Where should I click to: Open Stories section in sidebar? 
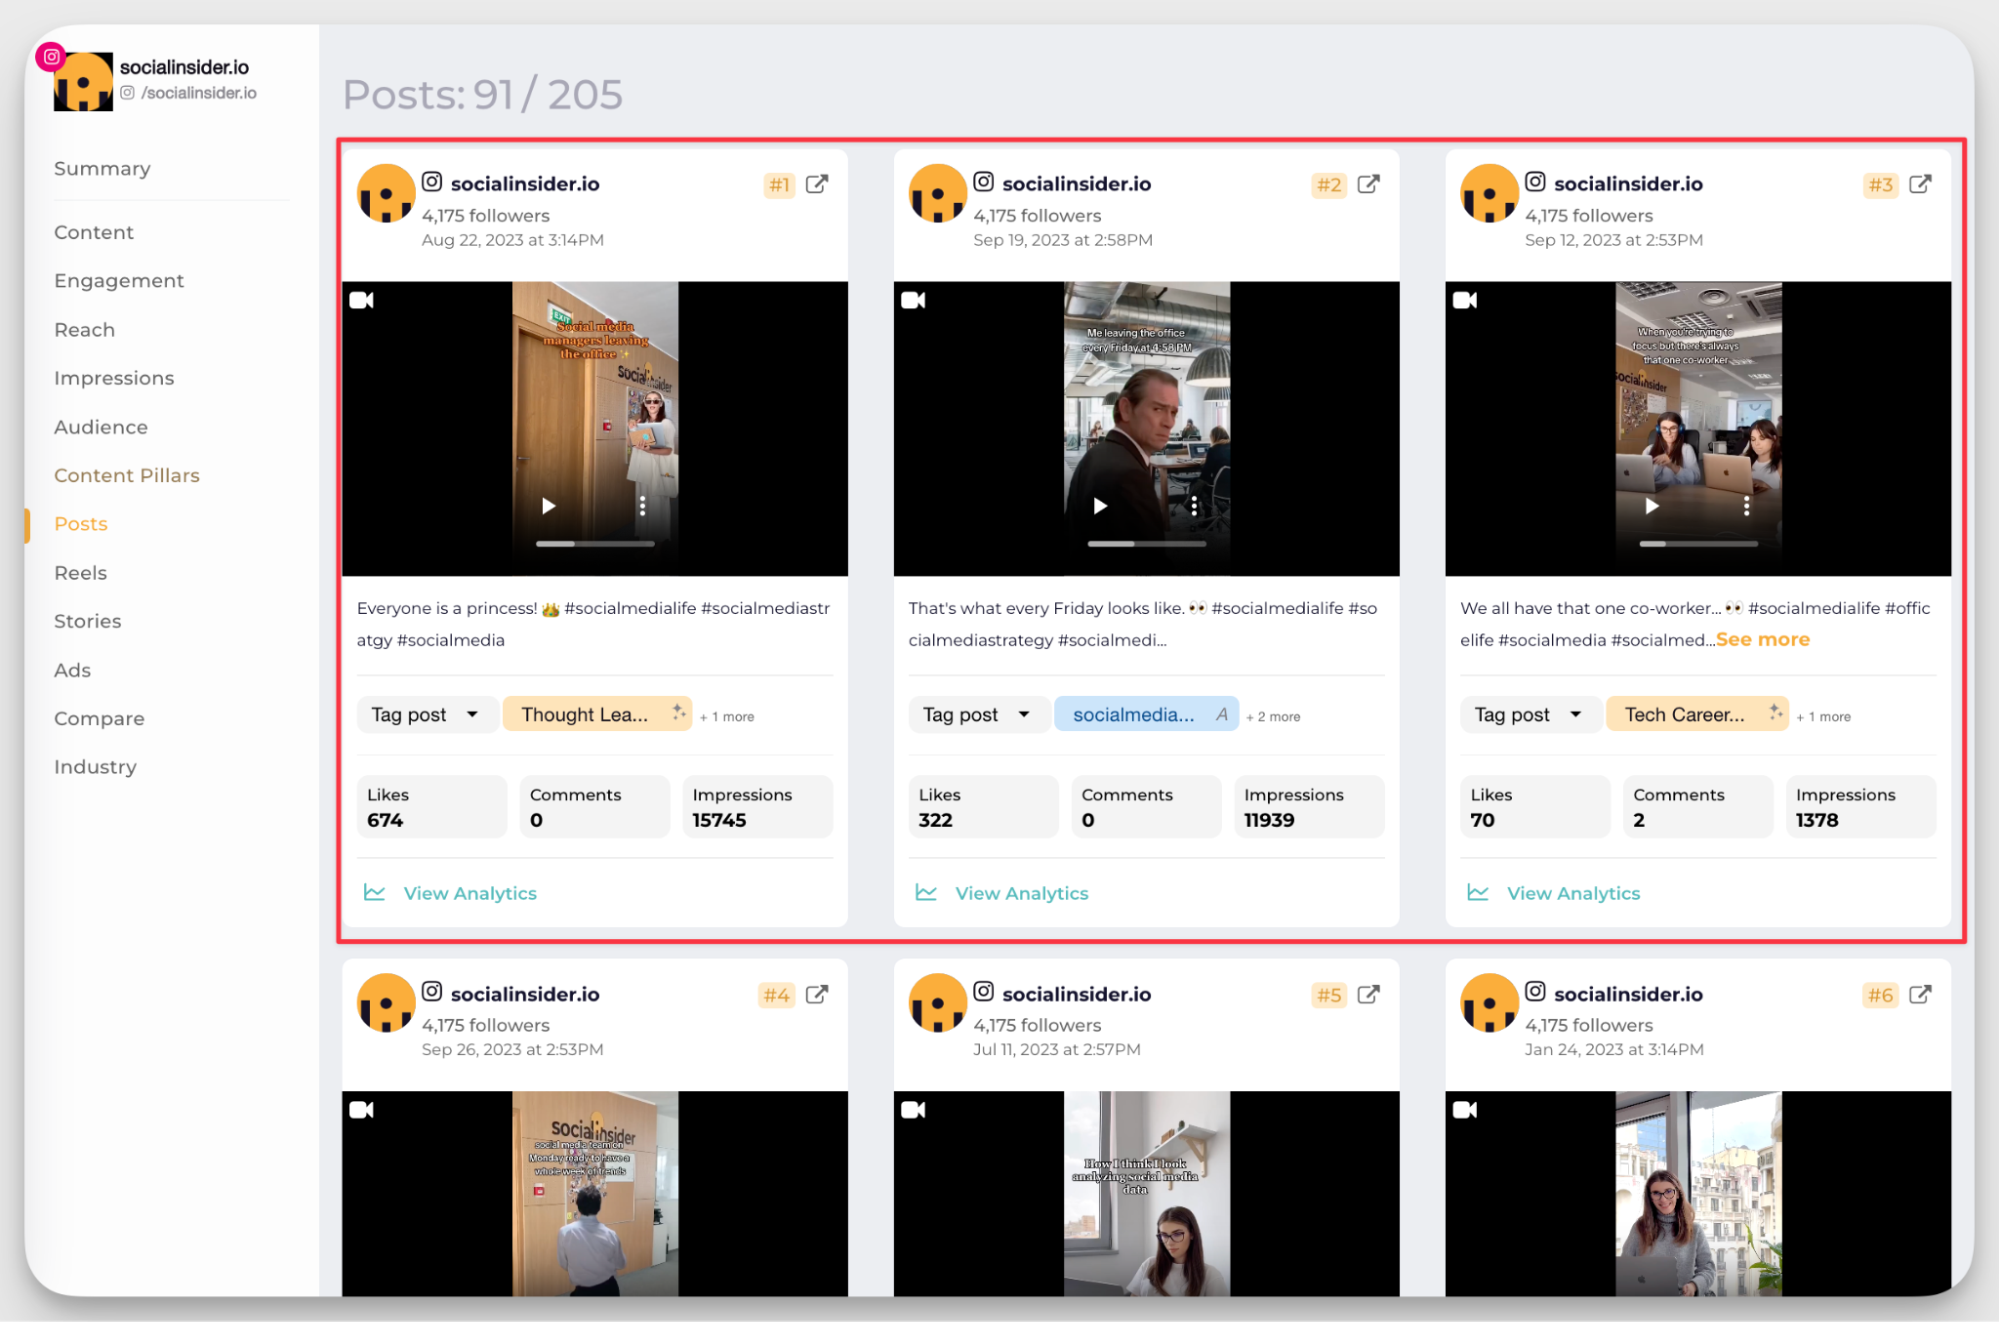88,621
